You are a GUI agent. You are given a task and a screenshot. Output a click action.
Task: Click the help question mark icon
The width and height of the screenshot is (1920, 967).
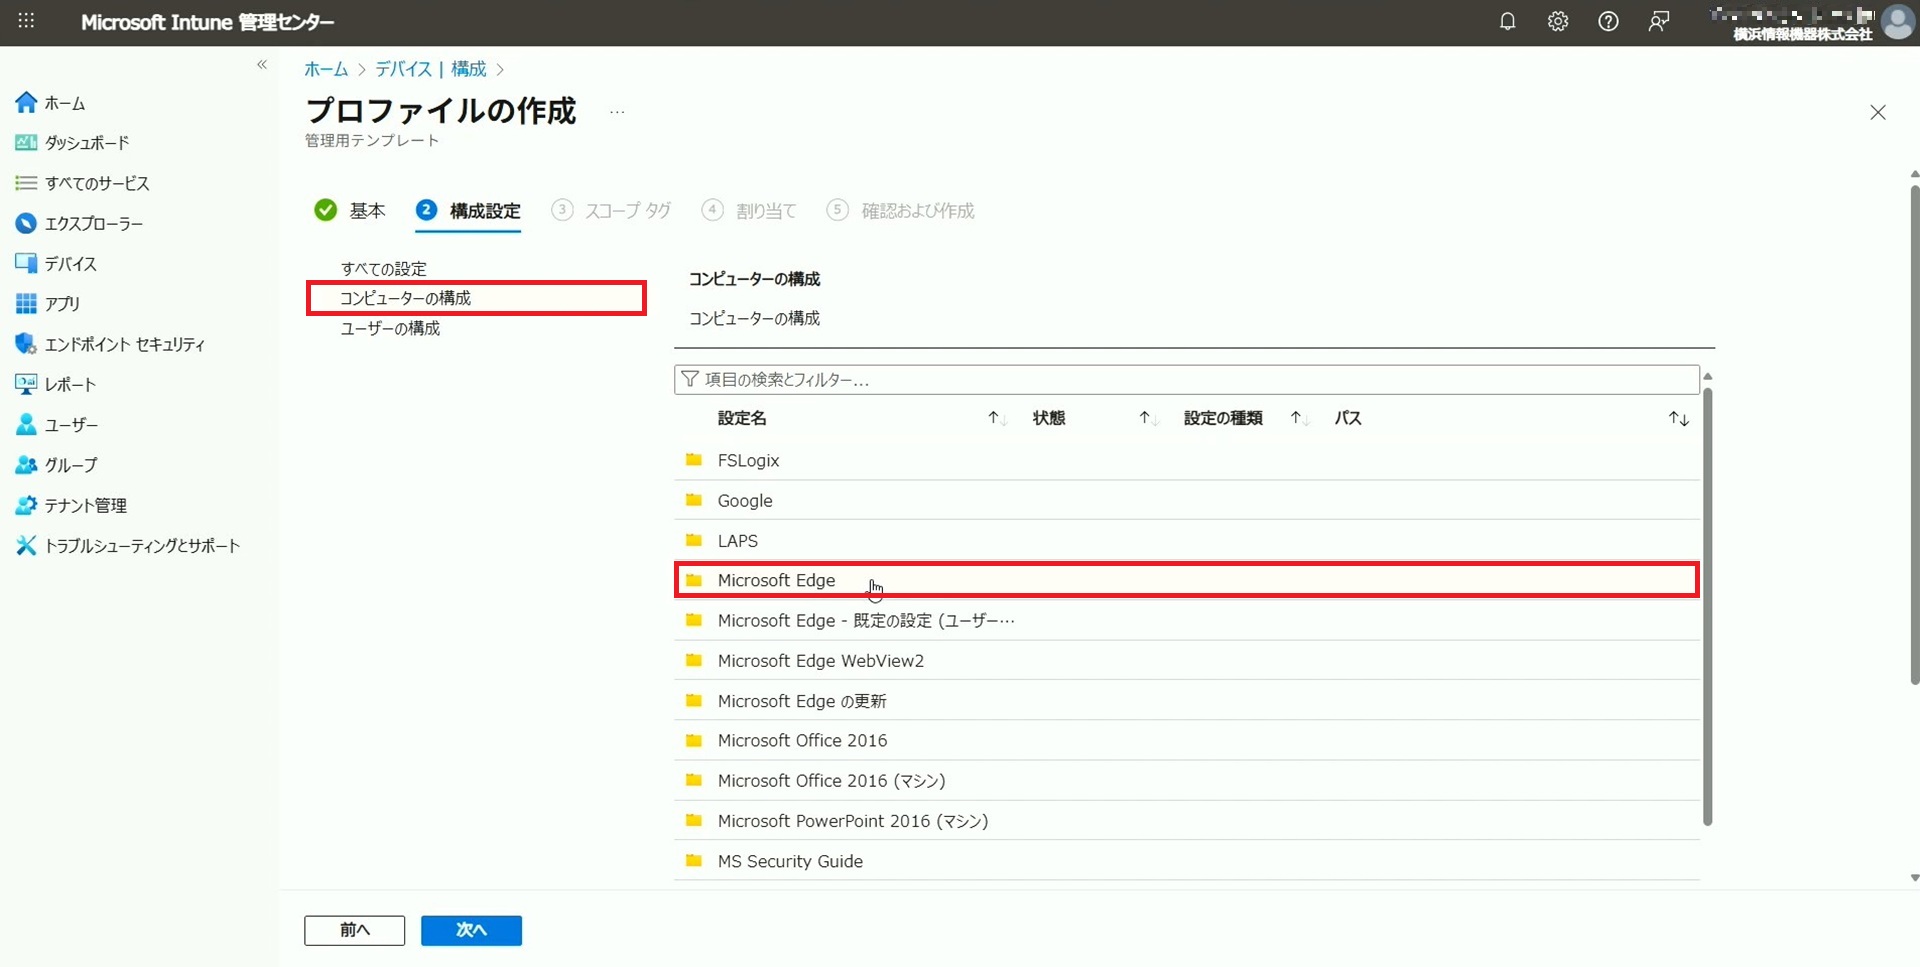[1608, 22]
